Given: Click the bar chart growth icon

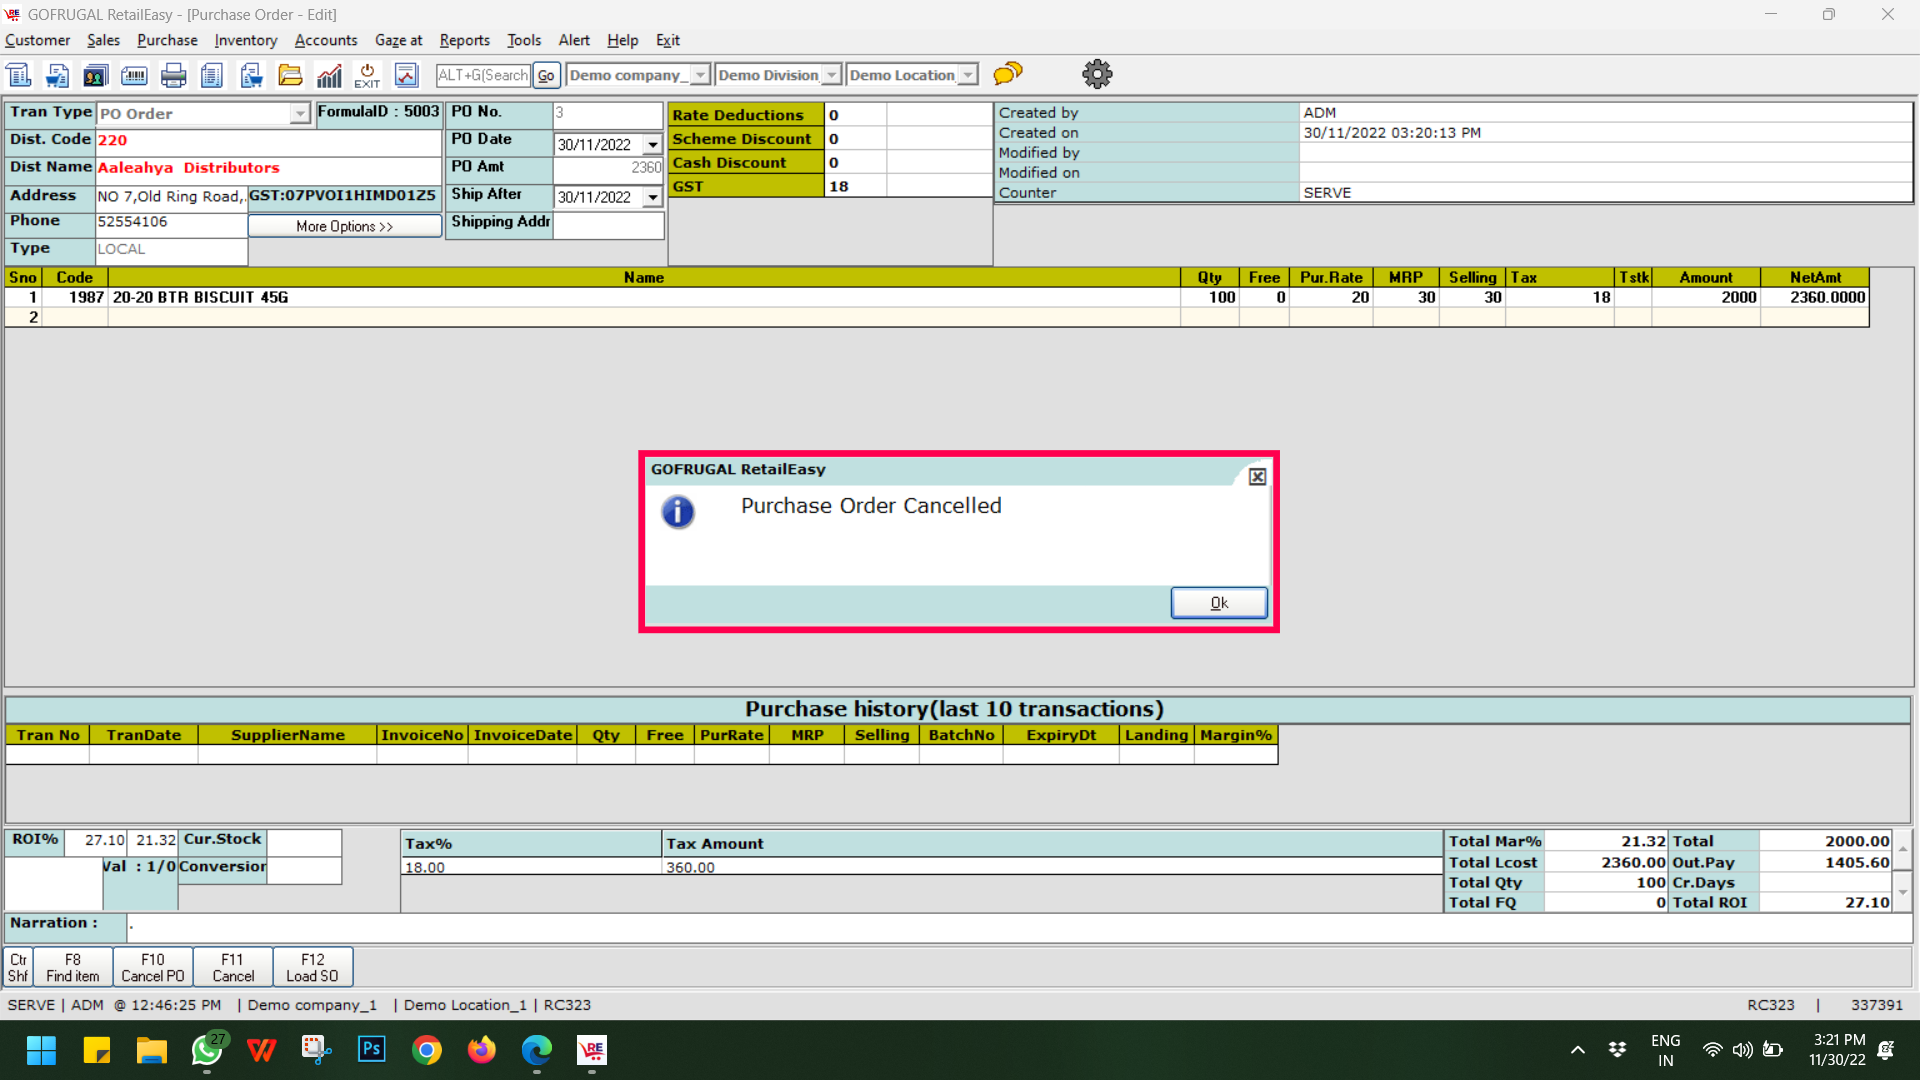Looking at the screenshot, I should coord(329,75).
